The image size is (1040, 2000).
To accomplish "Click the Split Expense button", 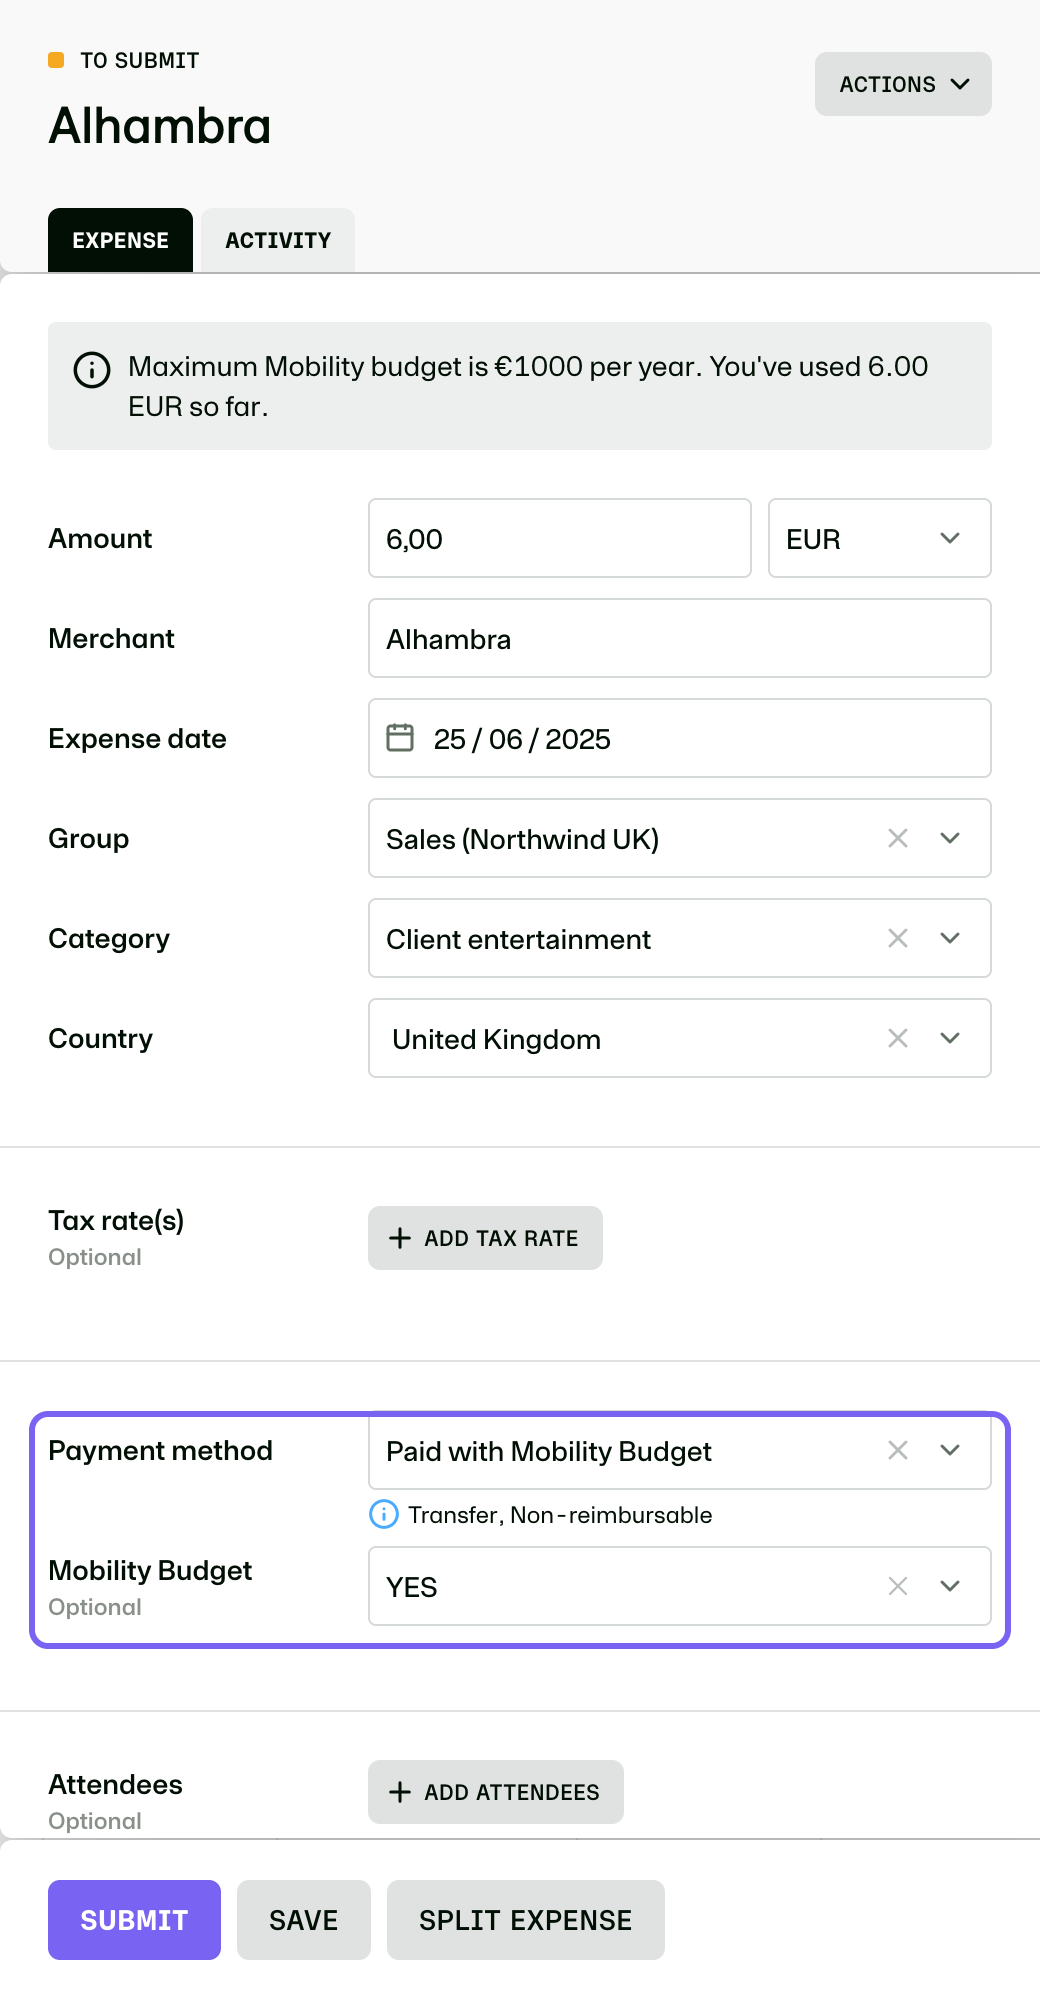I will pyautogui.click(x=526, y=1920).
